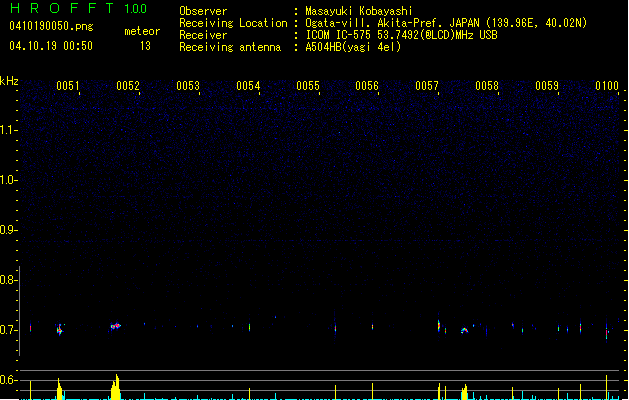Viewport: 629px width, 400px height.
Task: Click the Receiving Location label
Action: [x=233, y=23]
